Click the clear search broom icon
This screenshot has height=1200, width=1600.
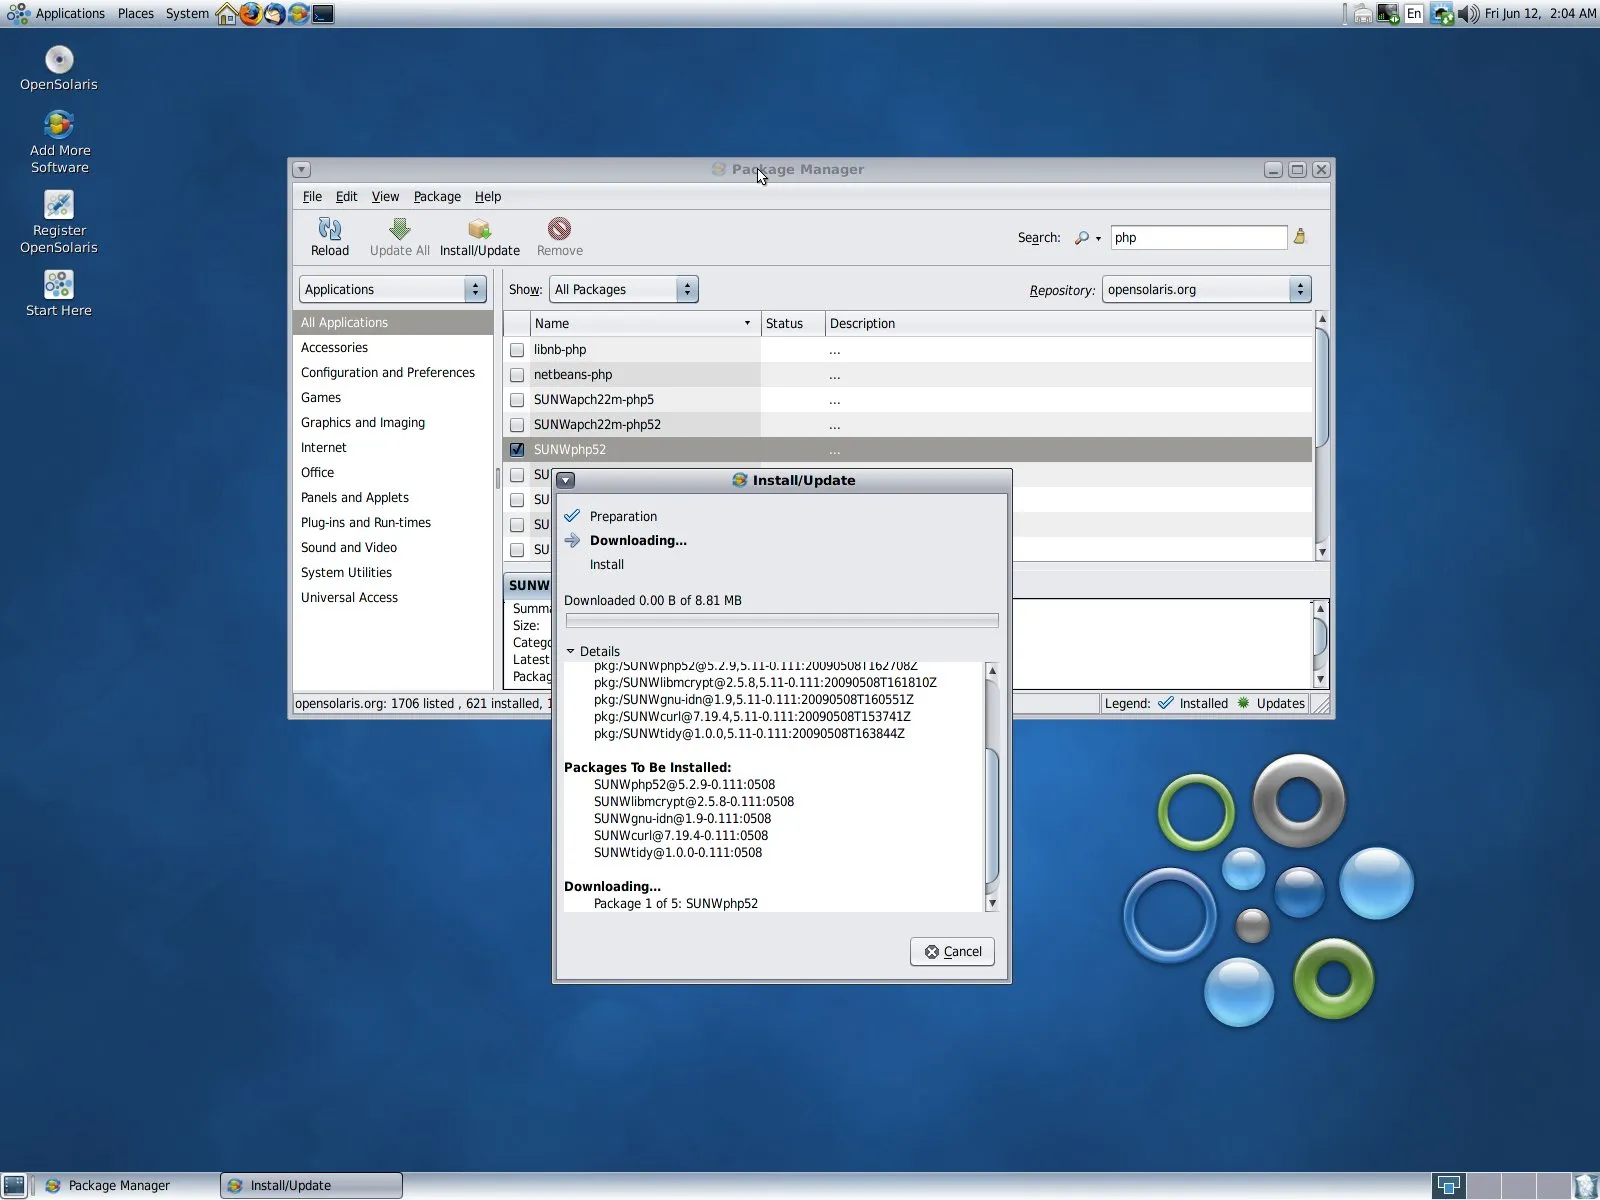pyautogui.click(x=1300, y=237)
